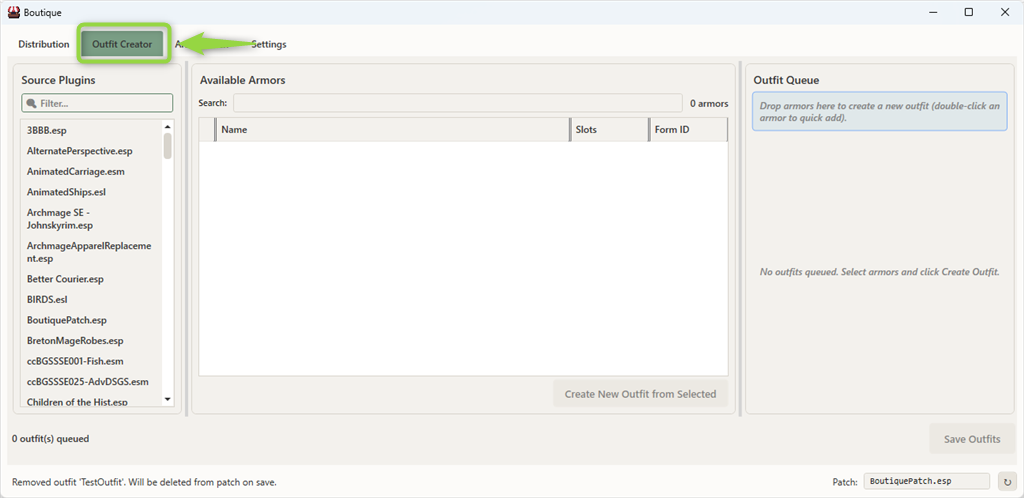1024x498 pixels.
Task: Click the Boutique app icon in title bar
Action: (12, 12)
